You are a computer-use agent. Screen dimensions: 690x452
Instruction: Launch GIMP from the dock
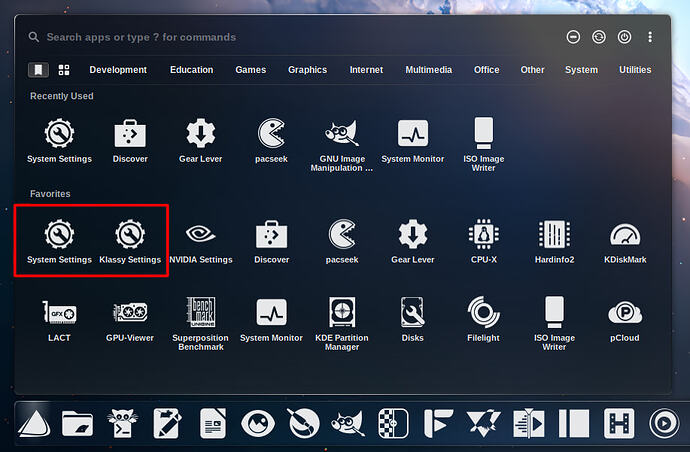[x=349, y=423]
